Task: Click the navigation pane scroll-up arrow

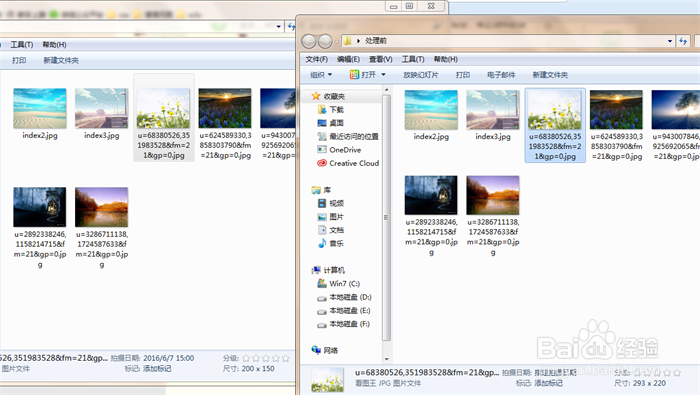Action: coord(387,90)
